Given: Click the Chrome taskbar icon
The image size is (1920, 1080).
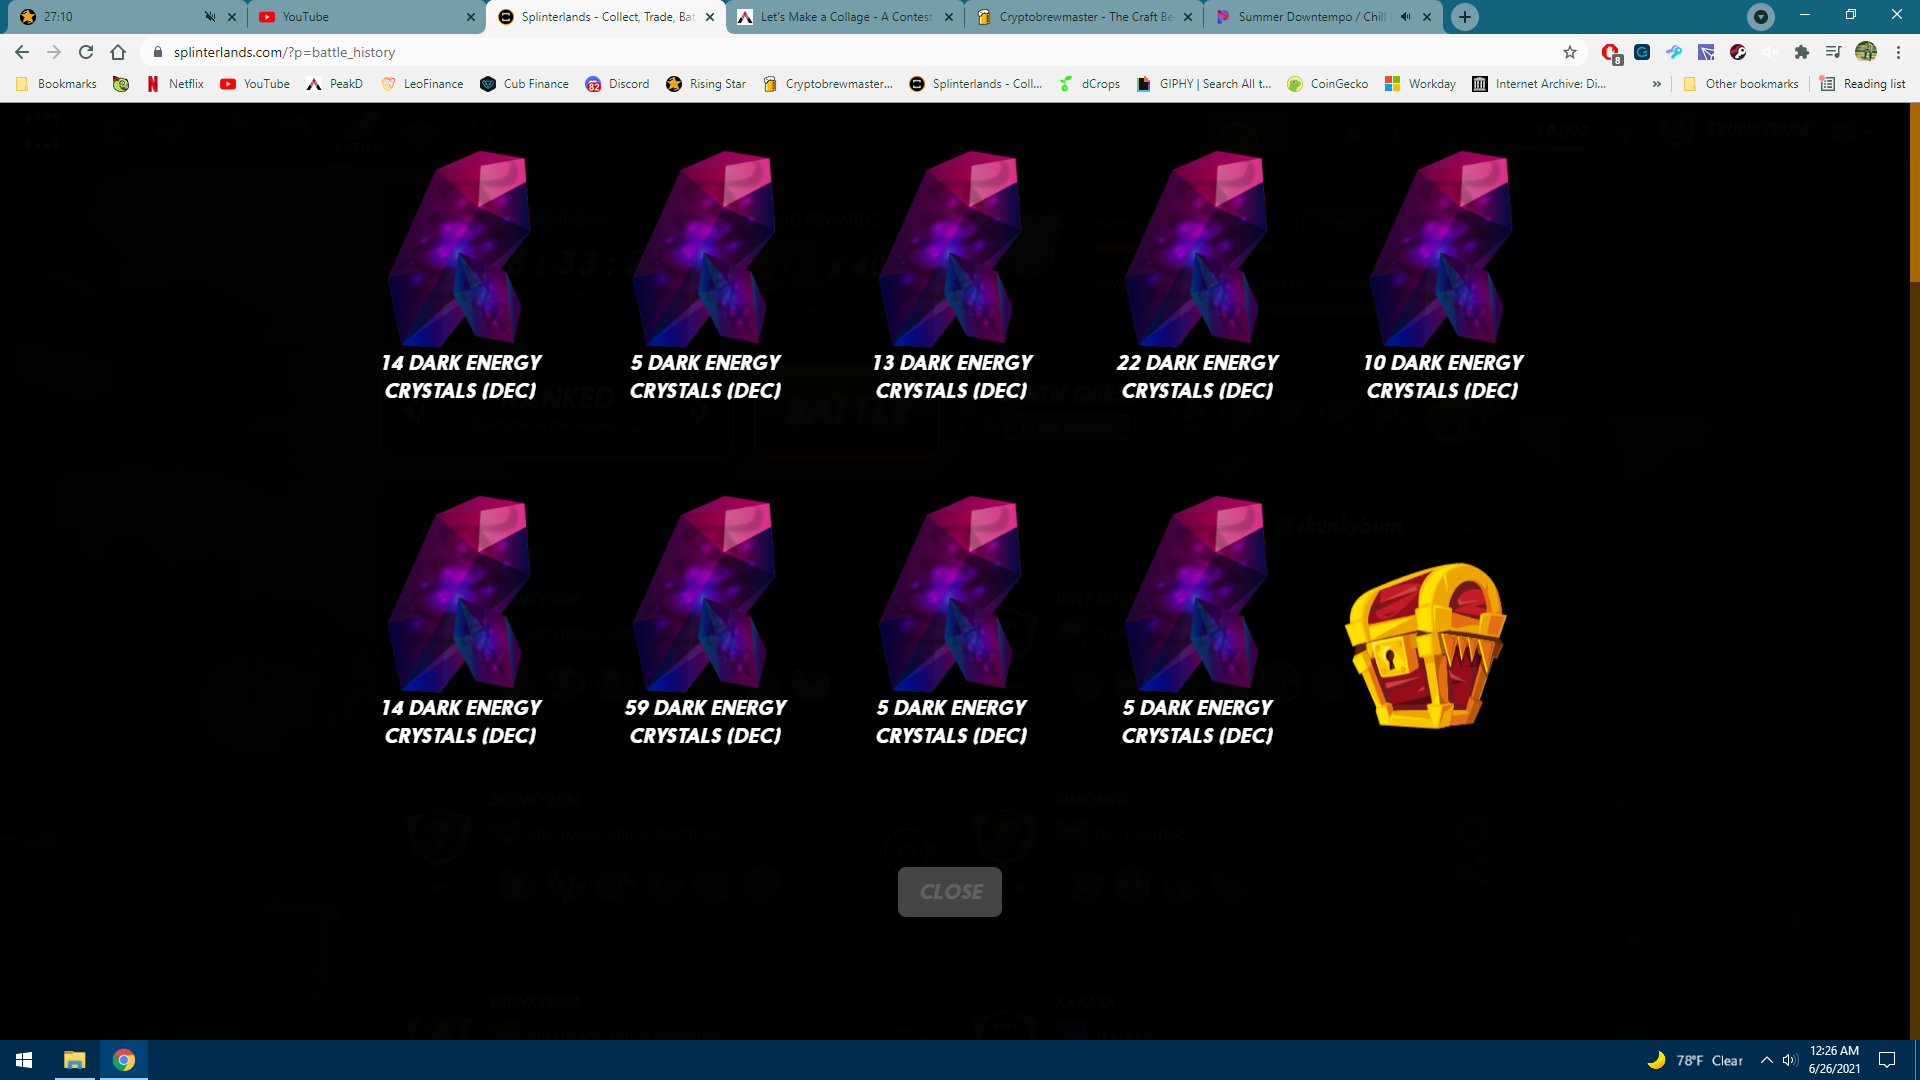Looking at the screenshot, I should click(124, 1060).
